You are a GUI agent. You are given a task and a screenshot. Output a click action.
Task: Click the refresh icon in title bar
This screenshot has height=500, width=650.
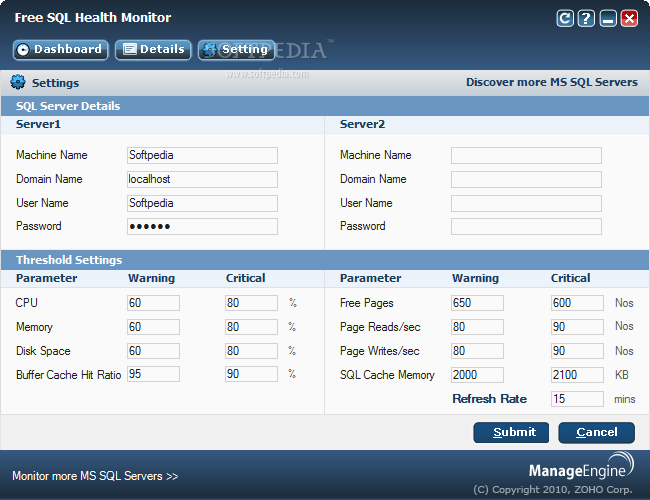coord(565,18)
